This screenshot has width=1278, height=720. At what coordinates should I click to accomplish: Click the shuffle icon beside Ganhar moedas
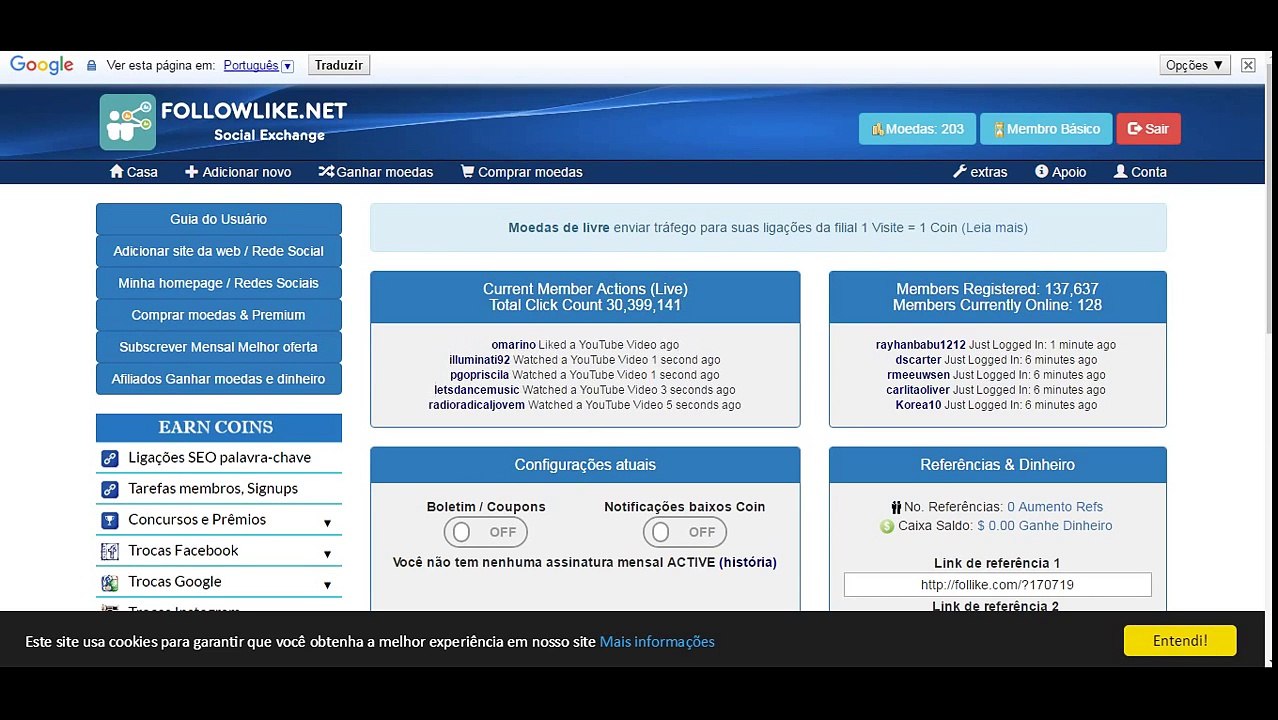pyautogui.click(x=326, y=172)
